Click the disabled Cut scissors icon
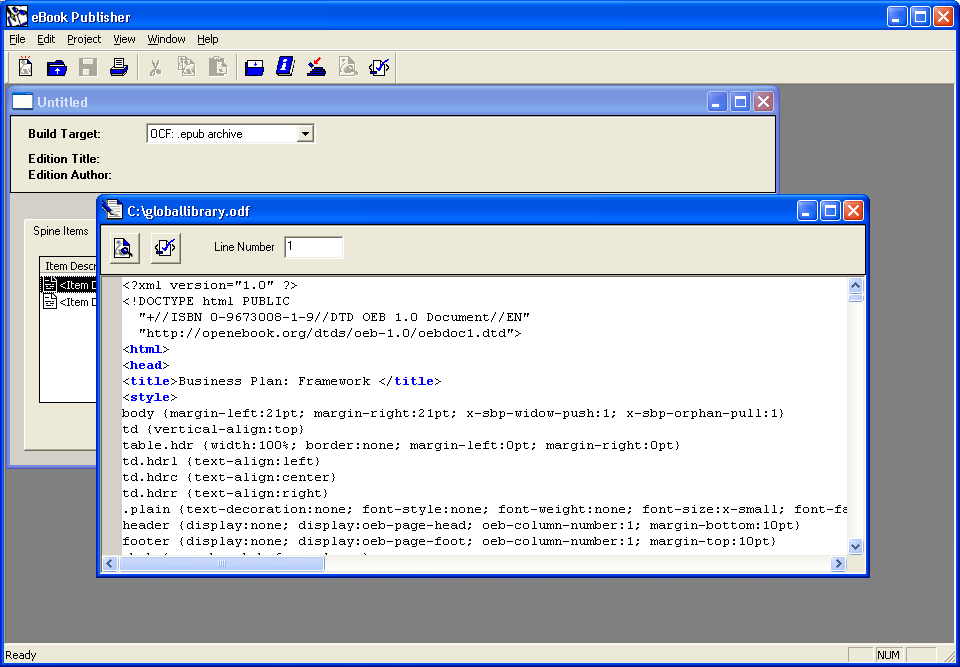This screenshot has height=667, width=960. [156, 66]
